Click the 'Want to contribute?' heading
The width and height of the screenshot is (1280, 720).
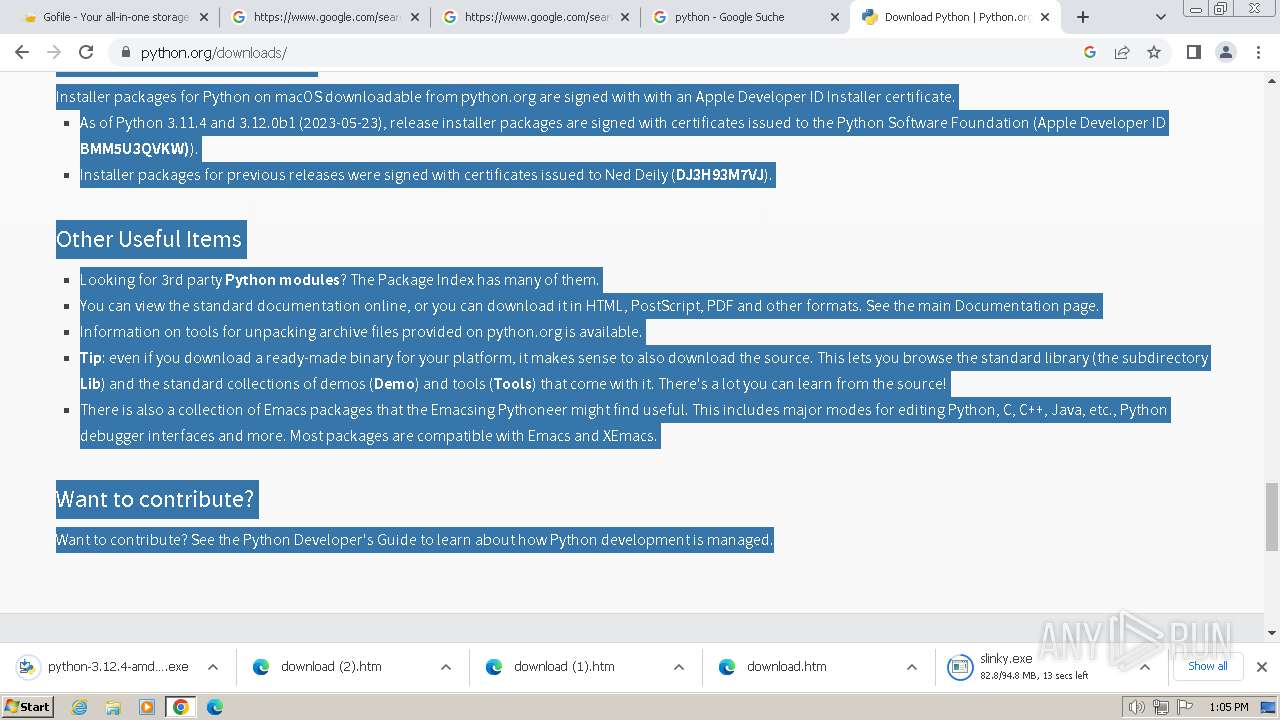coord(156,499)
